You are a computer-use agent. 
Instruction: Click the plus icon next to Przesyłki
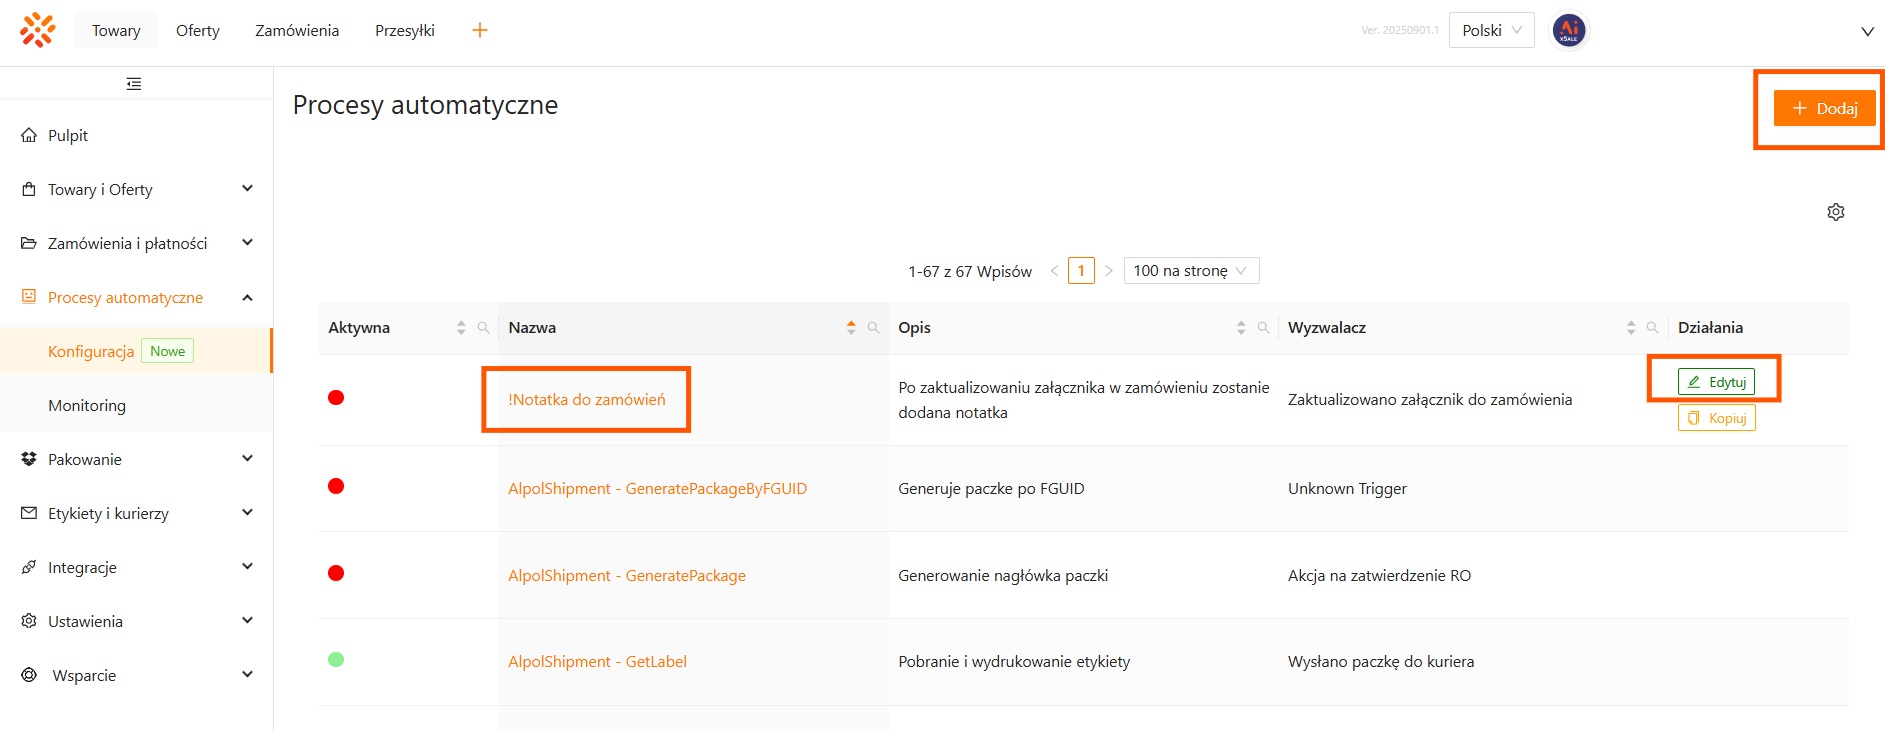tap(480, 30)
